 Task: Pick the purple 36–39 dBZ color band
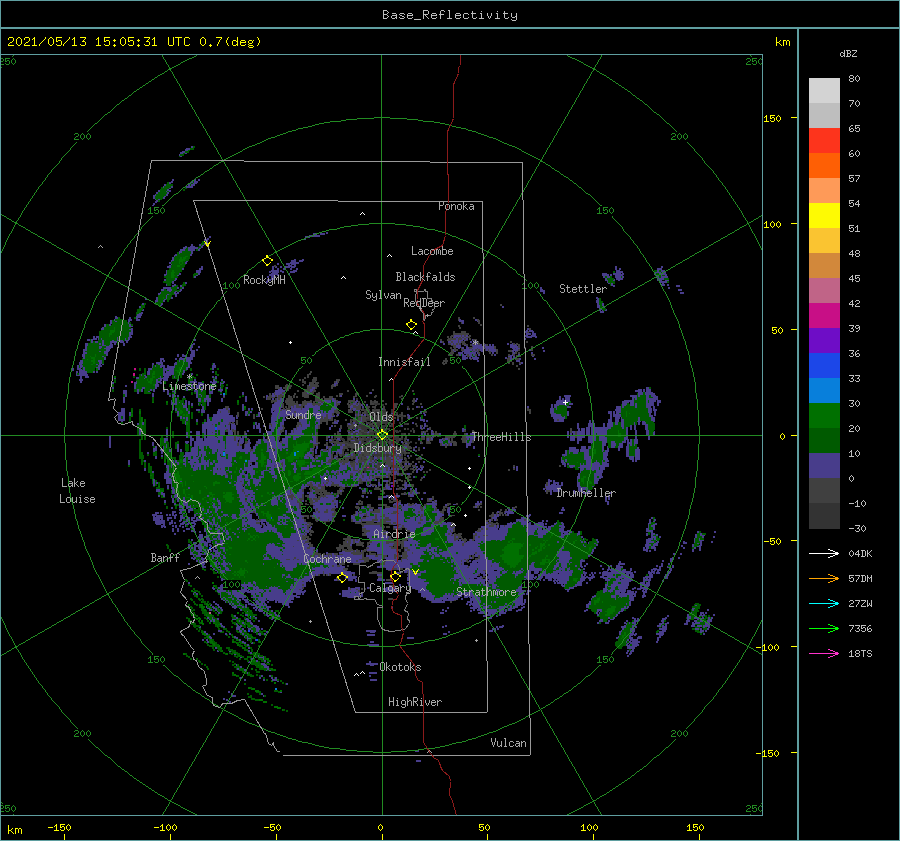pos(824,341)
